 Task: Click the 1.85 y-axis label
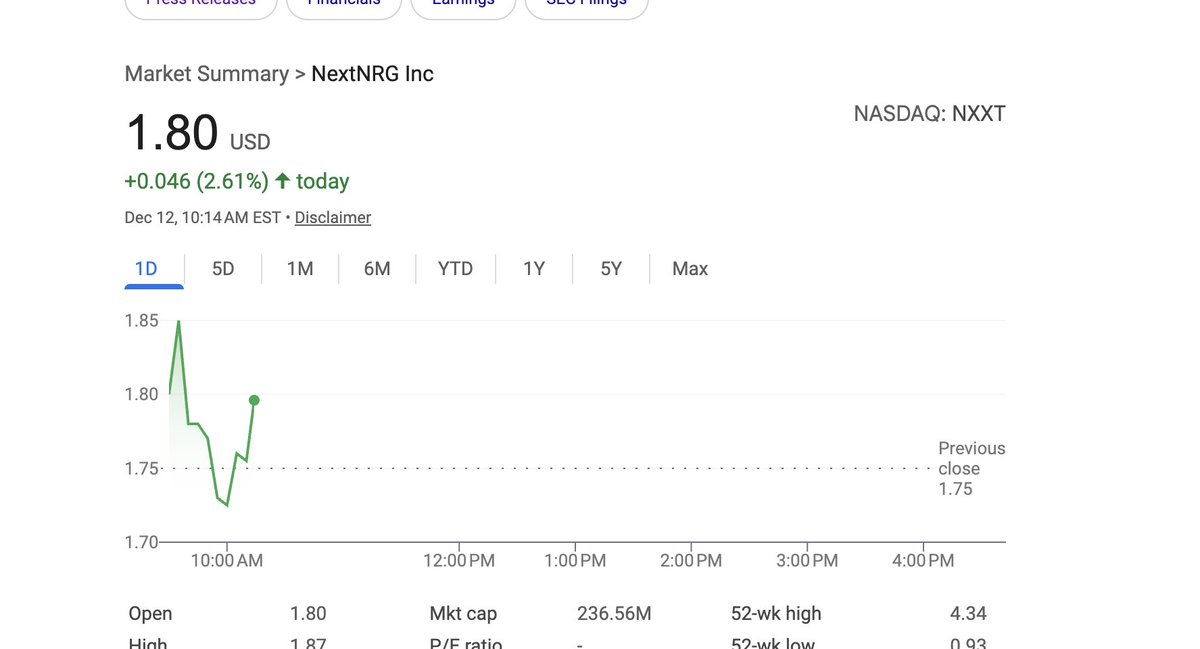[142, 321]
